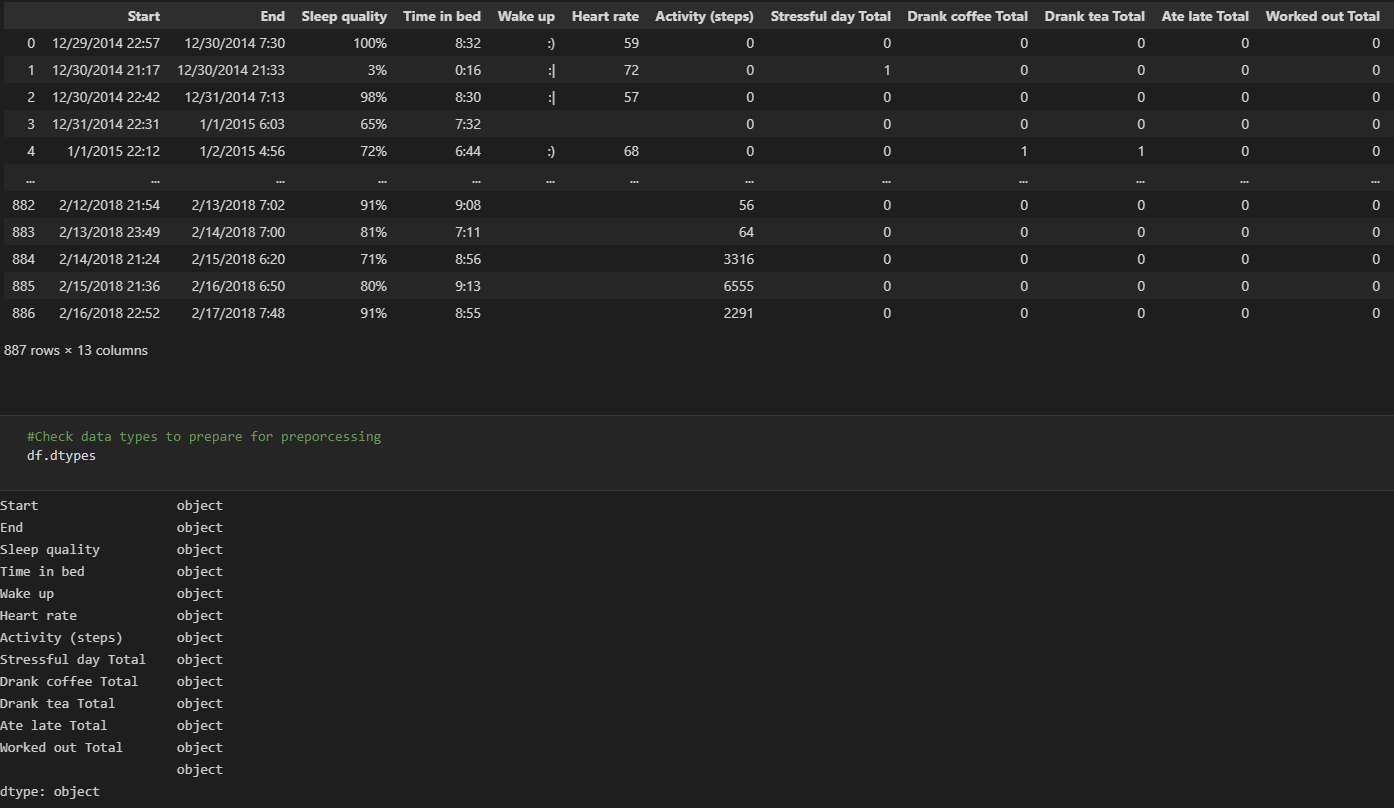This screenshot has width=1394, height=808.
Task: Click the activity steps value '2291'
Action: (739, 313)
